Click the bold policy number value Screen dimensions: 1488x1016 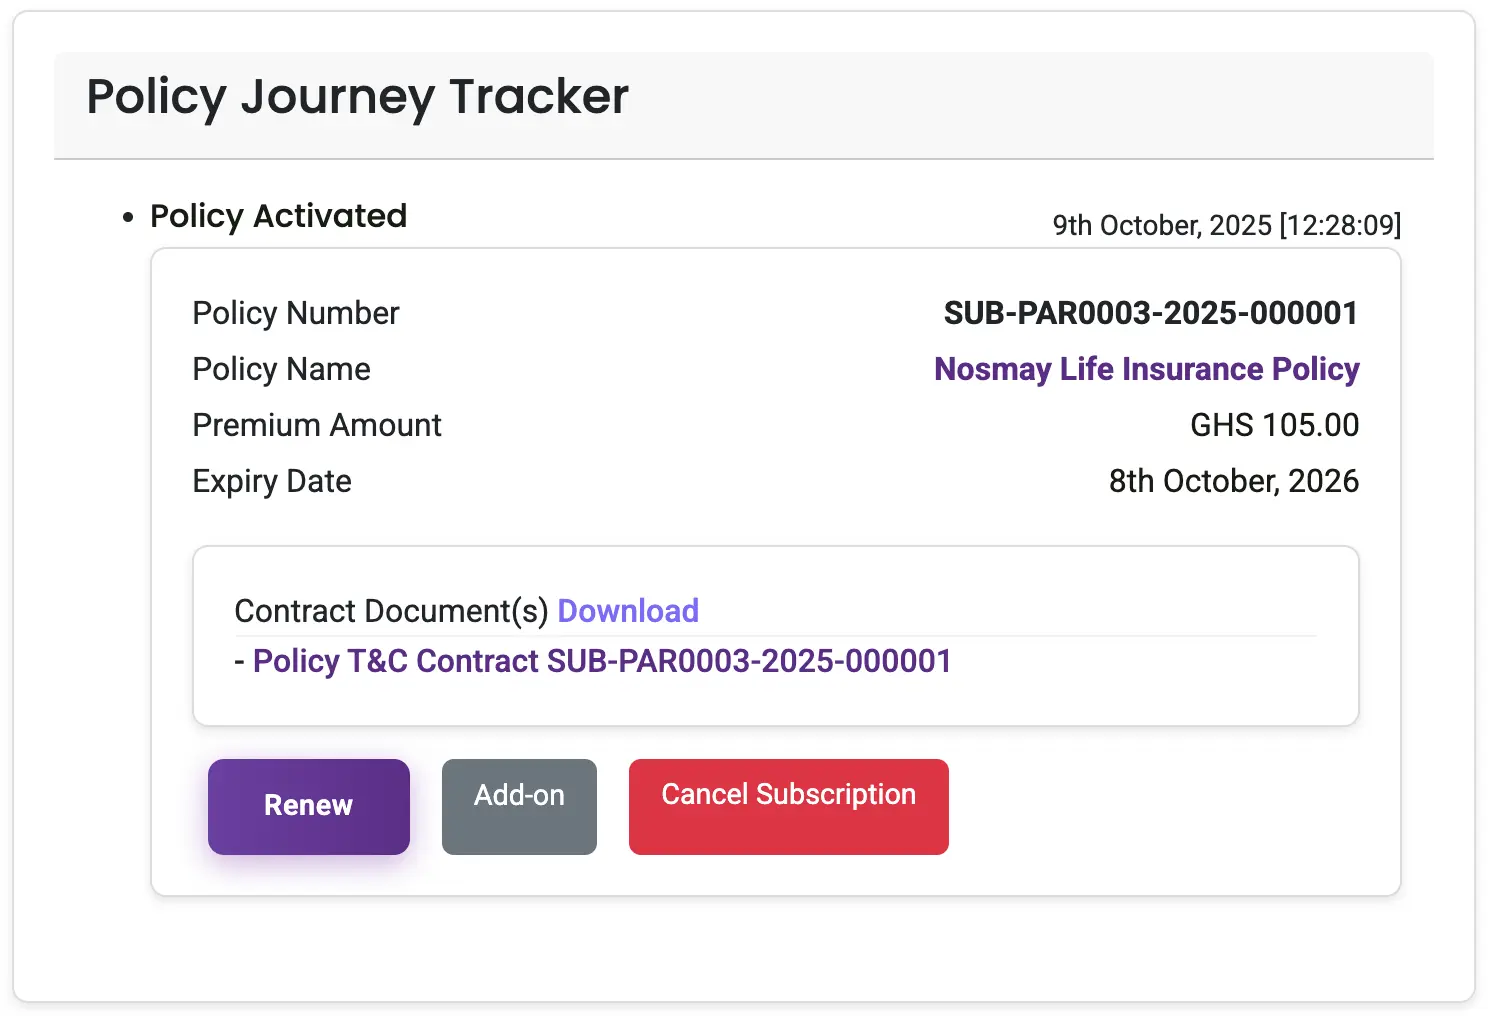[x=1150, y=313]
